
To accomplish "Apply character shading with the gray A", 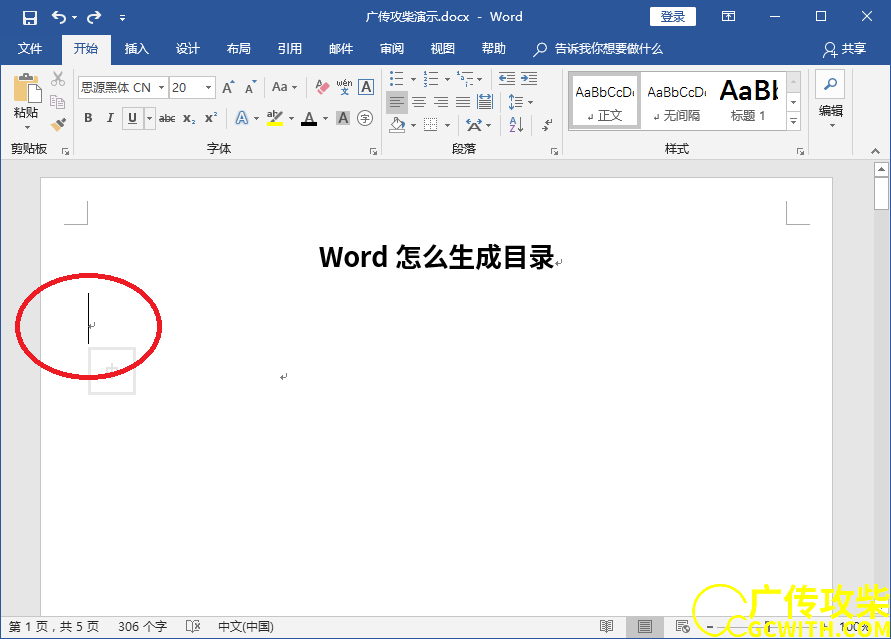I will (x=343, y=118).
